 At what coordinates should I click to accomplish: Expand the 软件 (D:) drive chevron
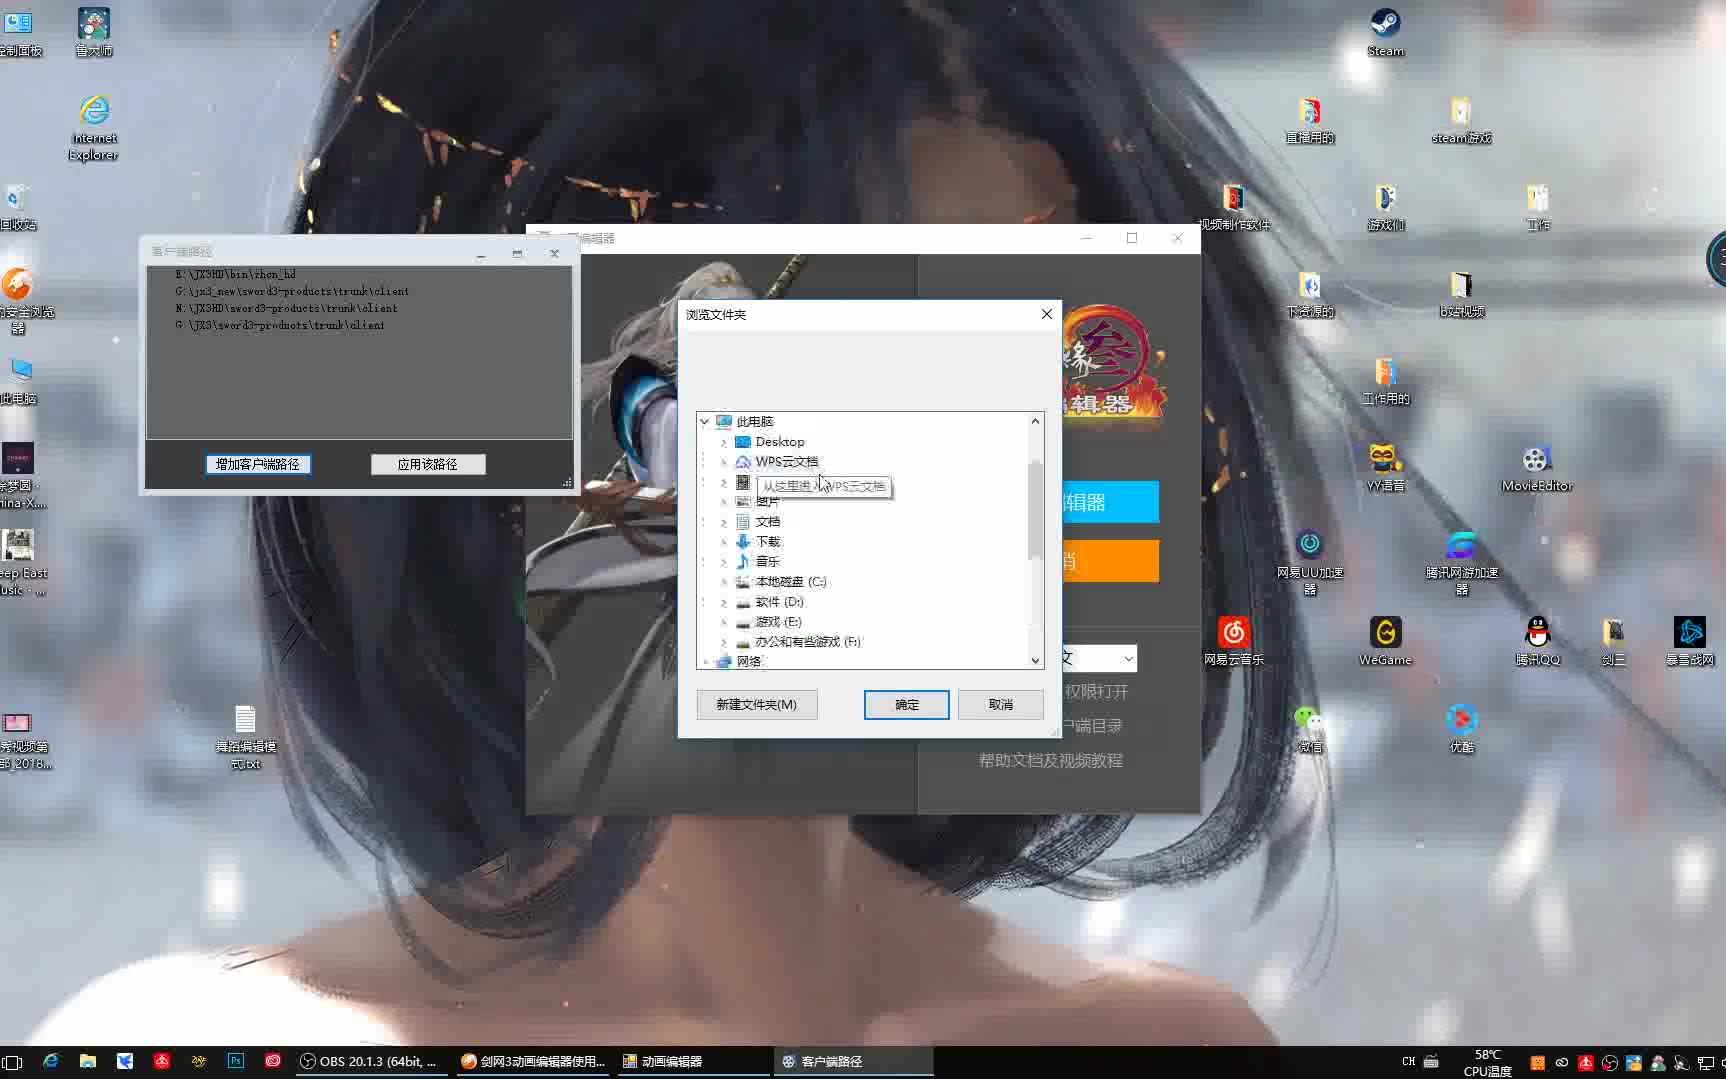point(724,602)
